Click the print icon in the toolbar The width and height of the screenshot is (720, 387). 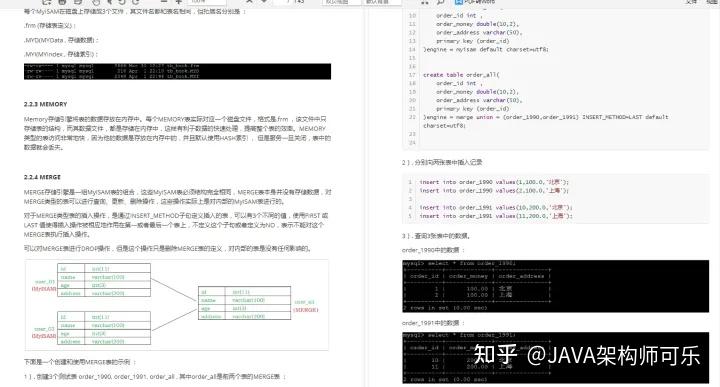[x=78, y=2]
